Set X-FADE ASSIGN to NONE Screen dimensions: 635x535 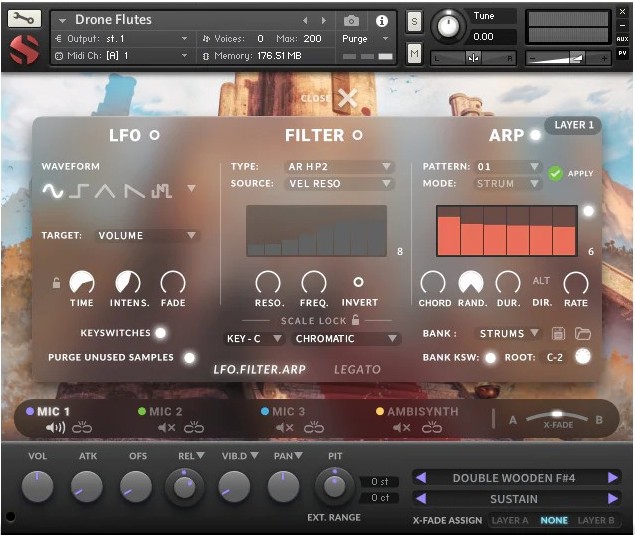point(554,520)
